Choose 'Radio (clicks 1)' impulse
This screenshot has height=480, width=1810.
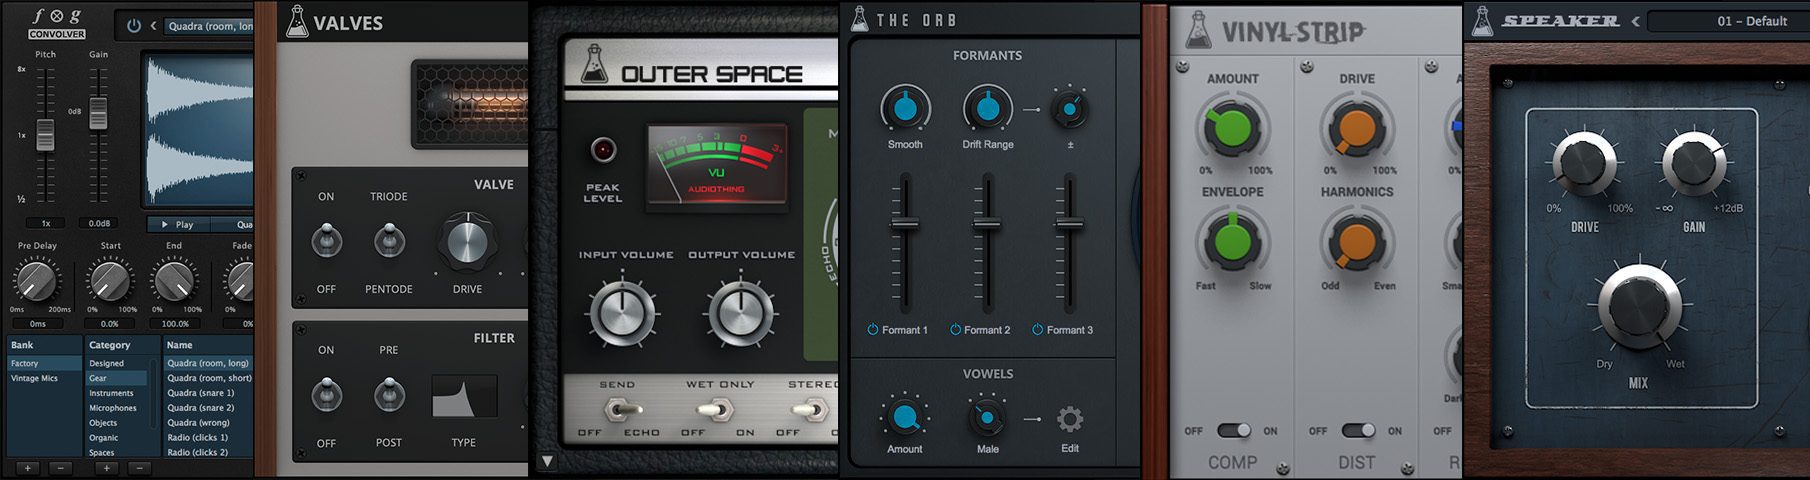point(209,437)
